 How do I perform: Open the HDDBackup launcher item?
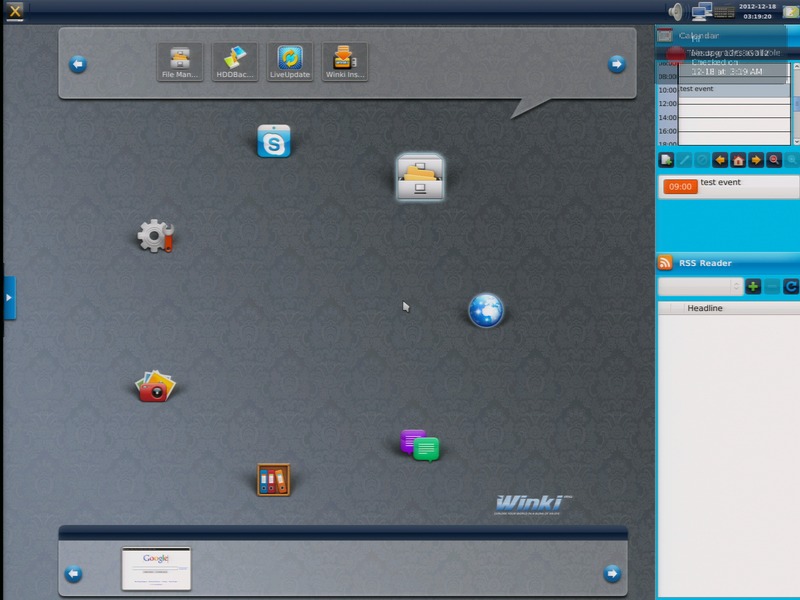[x=235, y=62]
